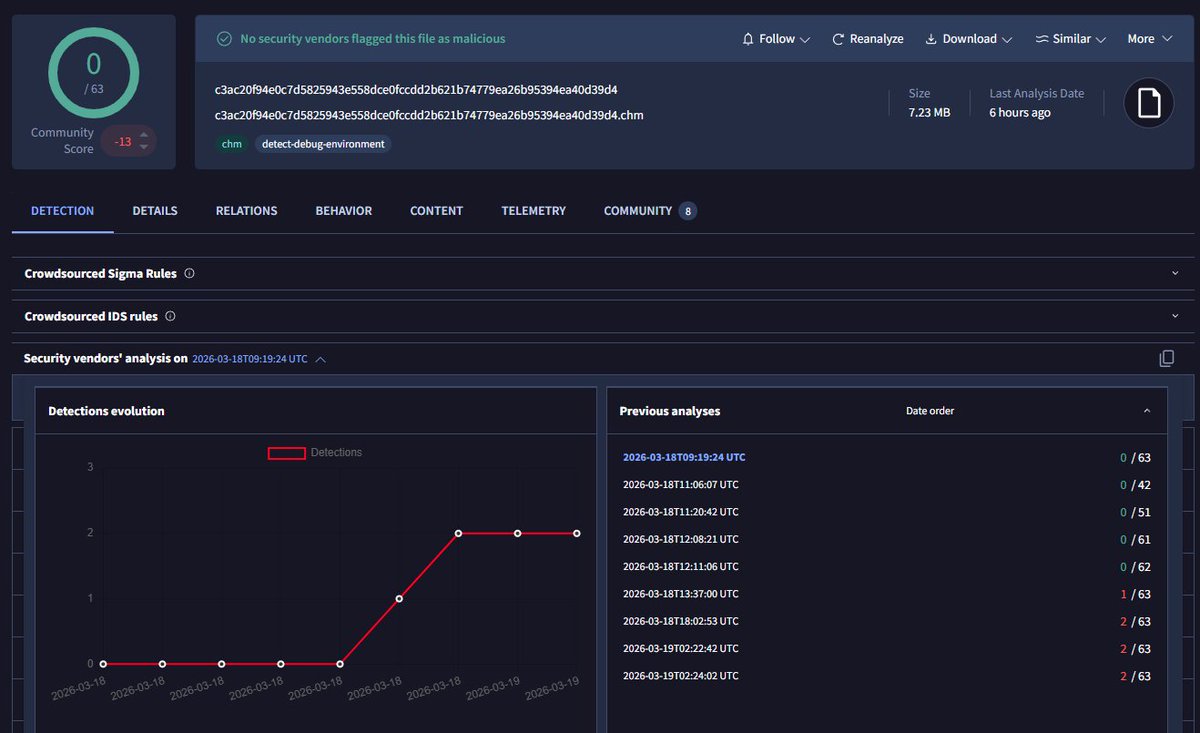Click the first chart data point
Image resolution: width=1200 pixels, height=733 pixels.
pos(103,664)
